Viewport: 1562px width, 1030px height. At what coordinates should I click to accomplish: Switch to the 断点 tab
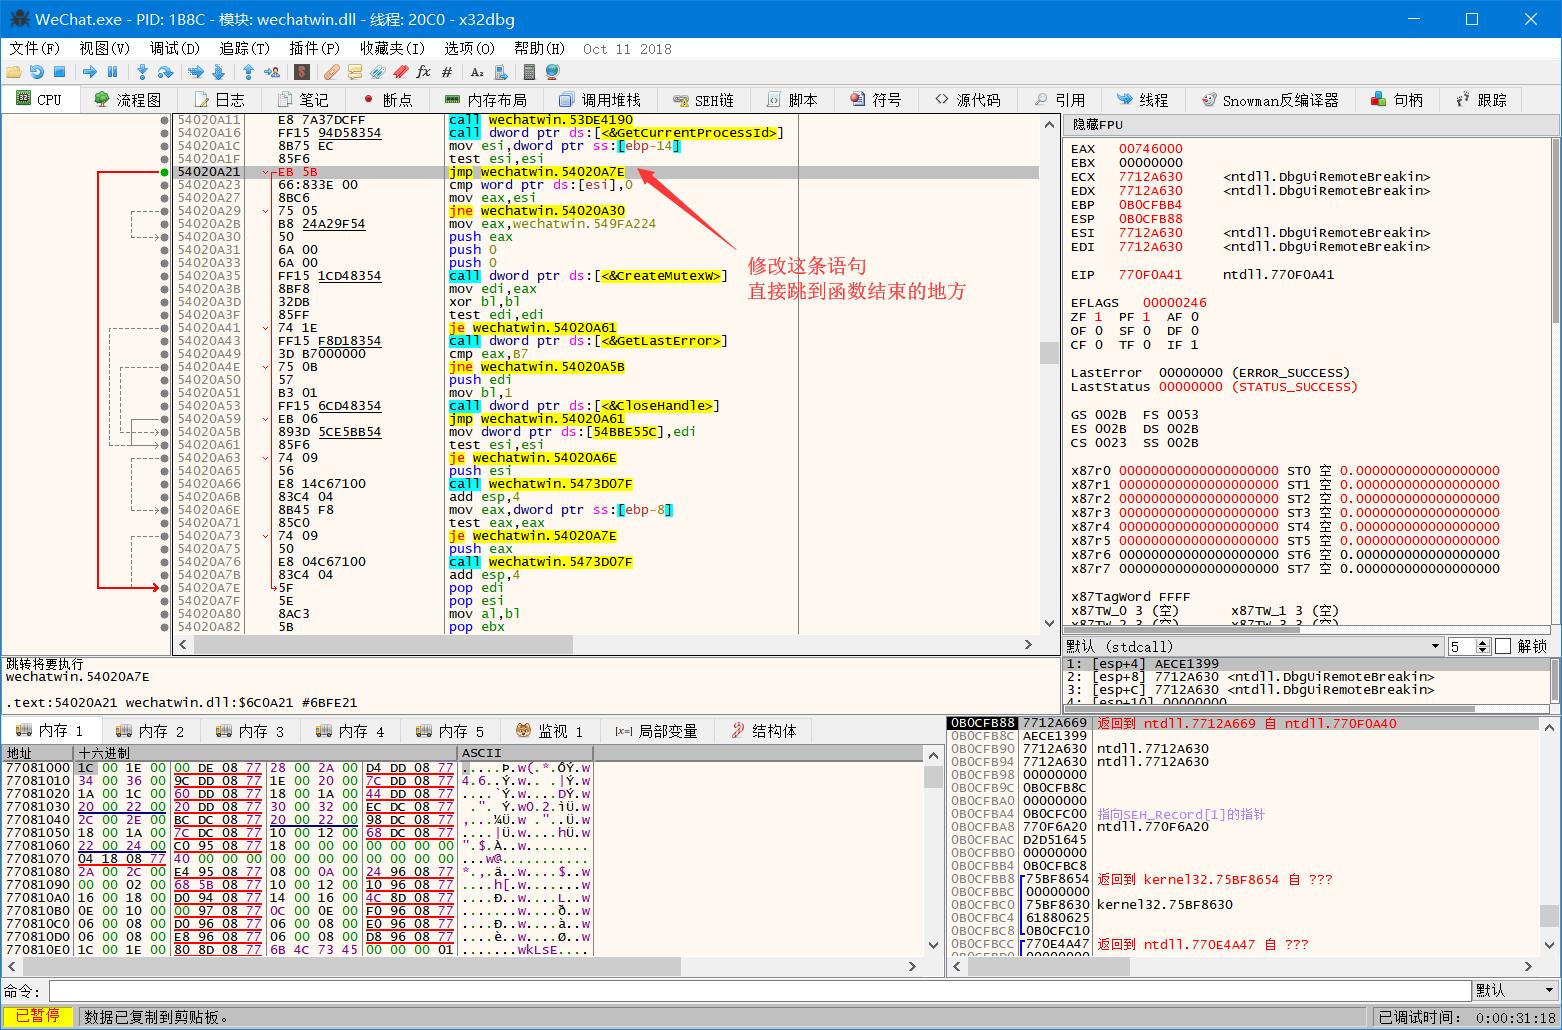pyautogui.click(x=388, y=100)
